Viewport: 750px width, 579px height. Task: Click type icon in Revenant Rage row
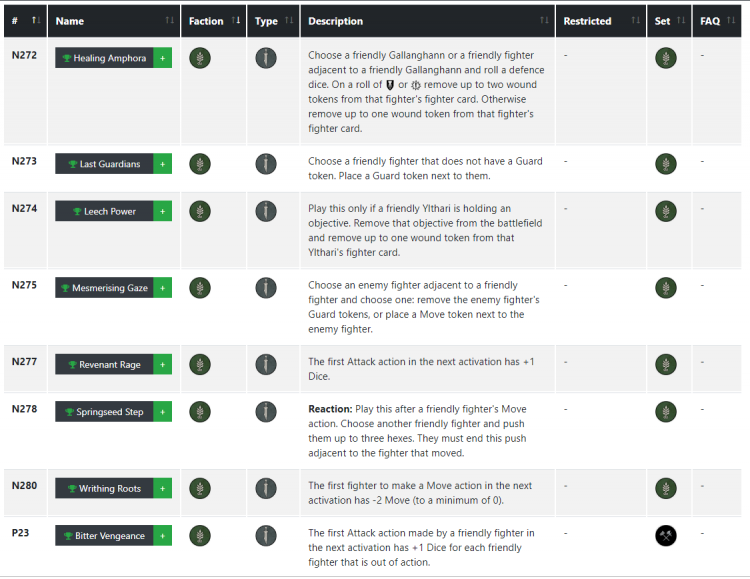265,365
